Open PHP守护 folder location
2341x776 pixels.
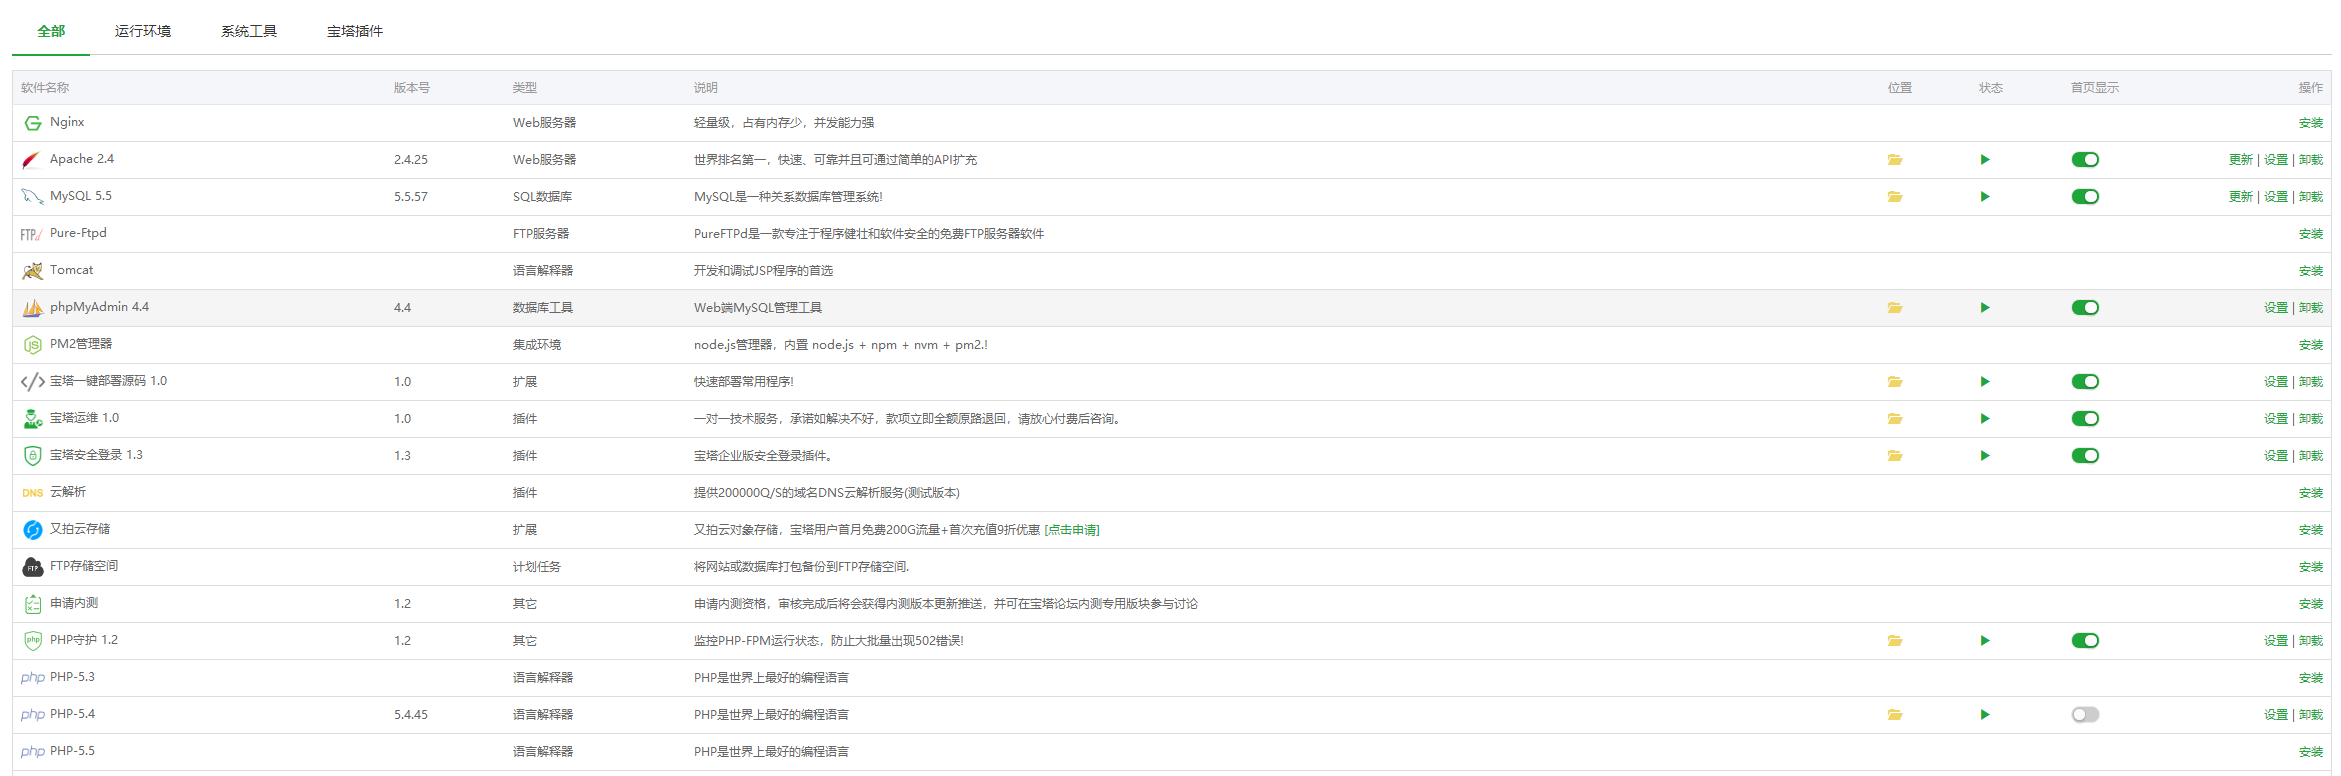[x=1895, y=641]
